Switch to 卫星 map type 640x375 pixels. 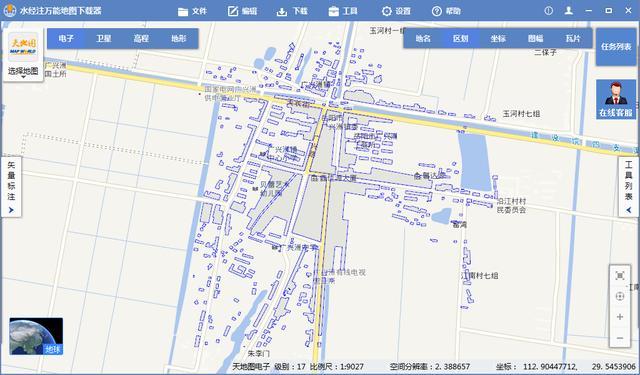pyautogui.click(x=104, y=38)
